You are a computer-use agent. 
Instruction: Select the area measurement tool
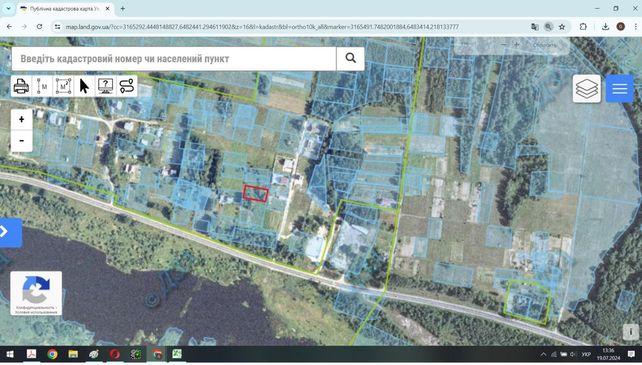tap(63, 86)
